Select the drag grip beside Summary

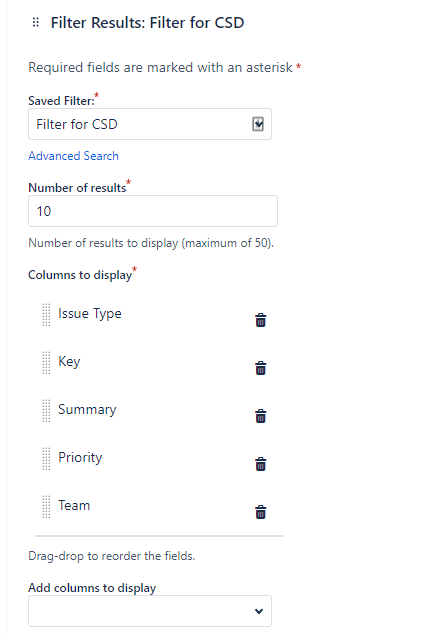(x=46, y=411)
